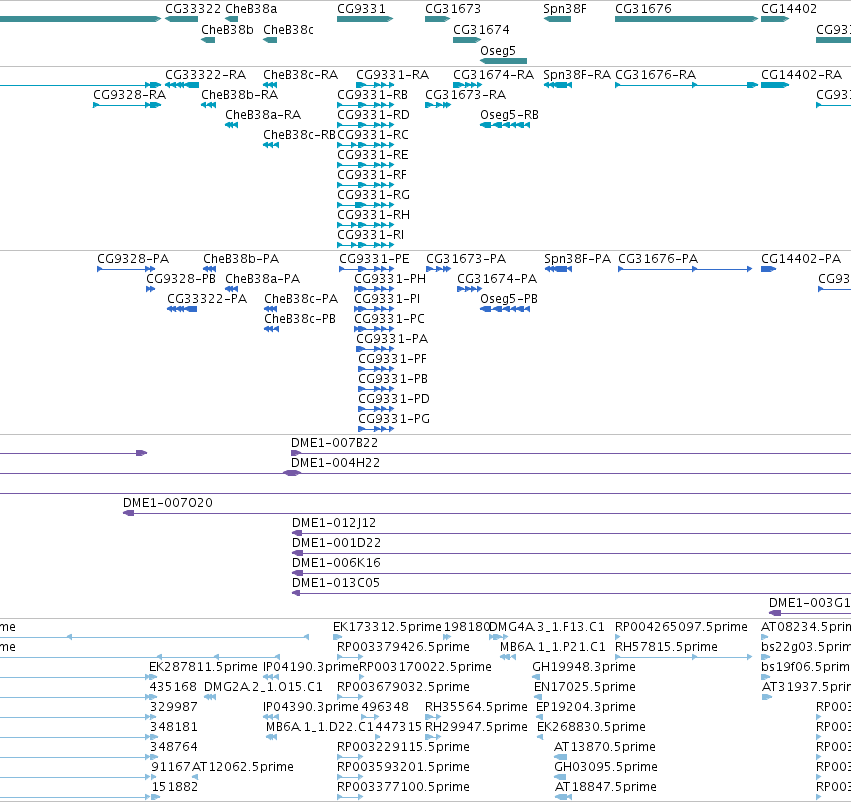This screenshot has height=802, width=851.
Task: Open the CG14402-PA protein label
Action: pos(801,259)
